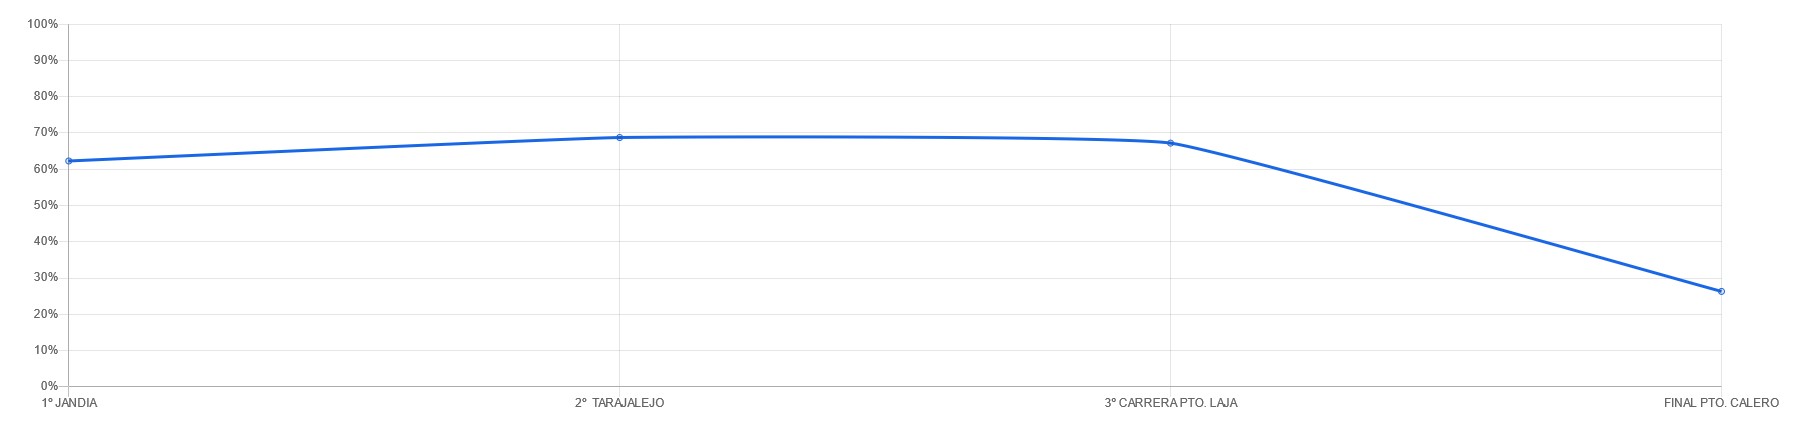Image resolution: width=1804 pixels, height=427 pixels.
Task: Click the 30% y-axis label
Action: 45,277
